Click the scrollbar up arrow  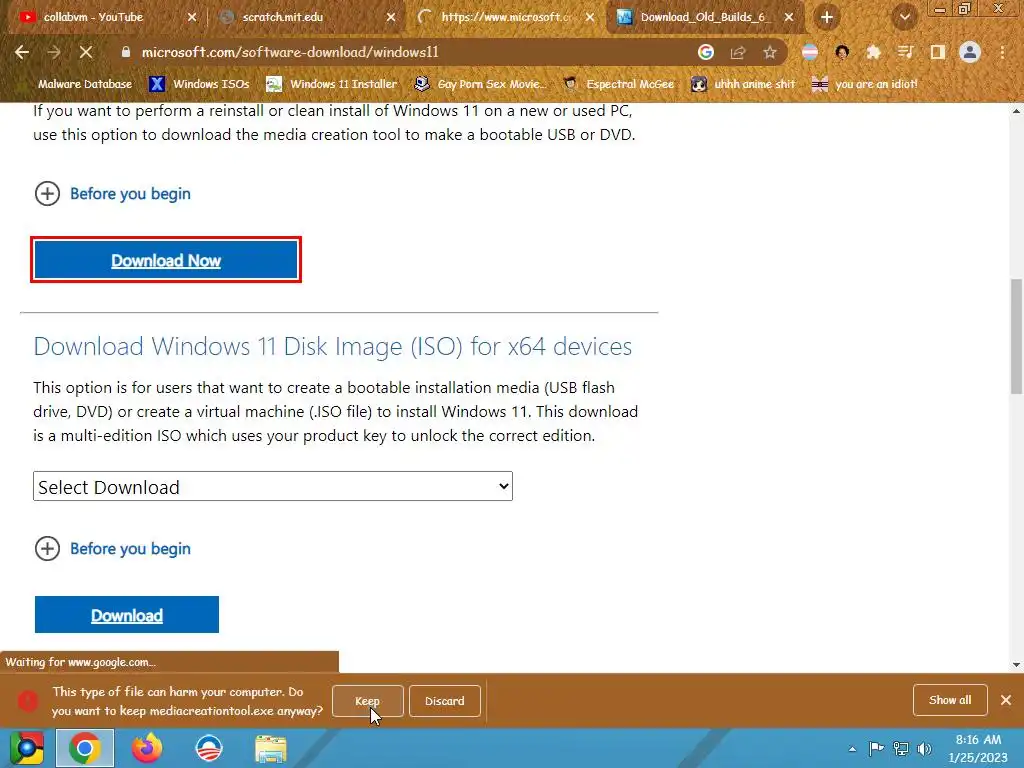tap(1016, 111)
